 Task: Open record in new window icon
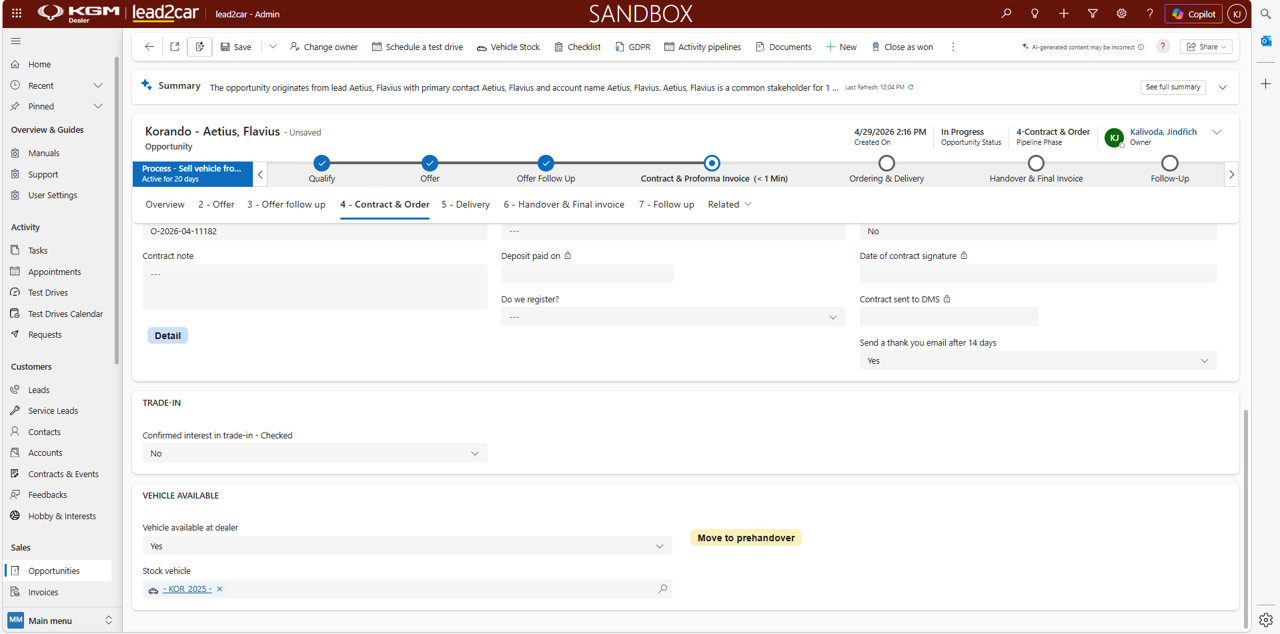(x=175, y=47)
